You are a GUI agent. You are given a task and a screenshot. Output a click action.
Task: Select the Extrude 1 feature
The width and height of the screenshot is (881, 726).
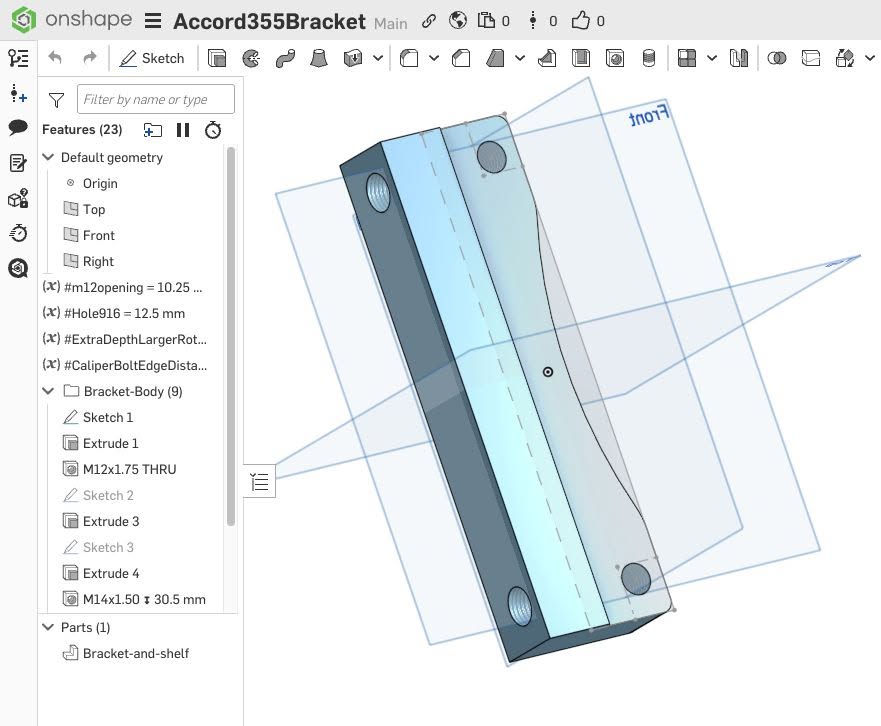click(x=110, y=443)
